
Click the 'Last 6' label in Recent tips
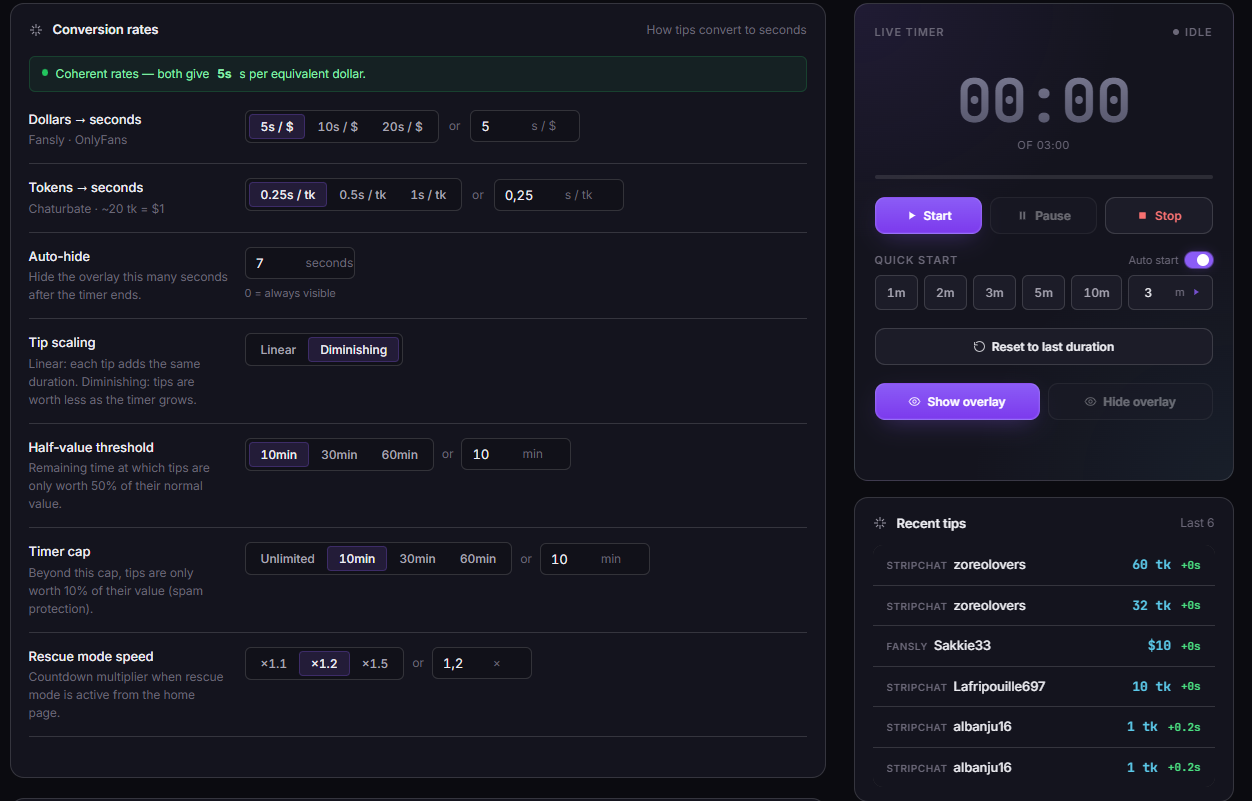(x=1197, y=523)
